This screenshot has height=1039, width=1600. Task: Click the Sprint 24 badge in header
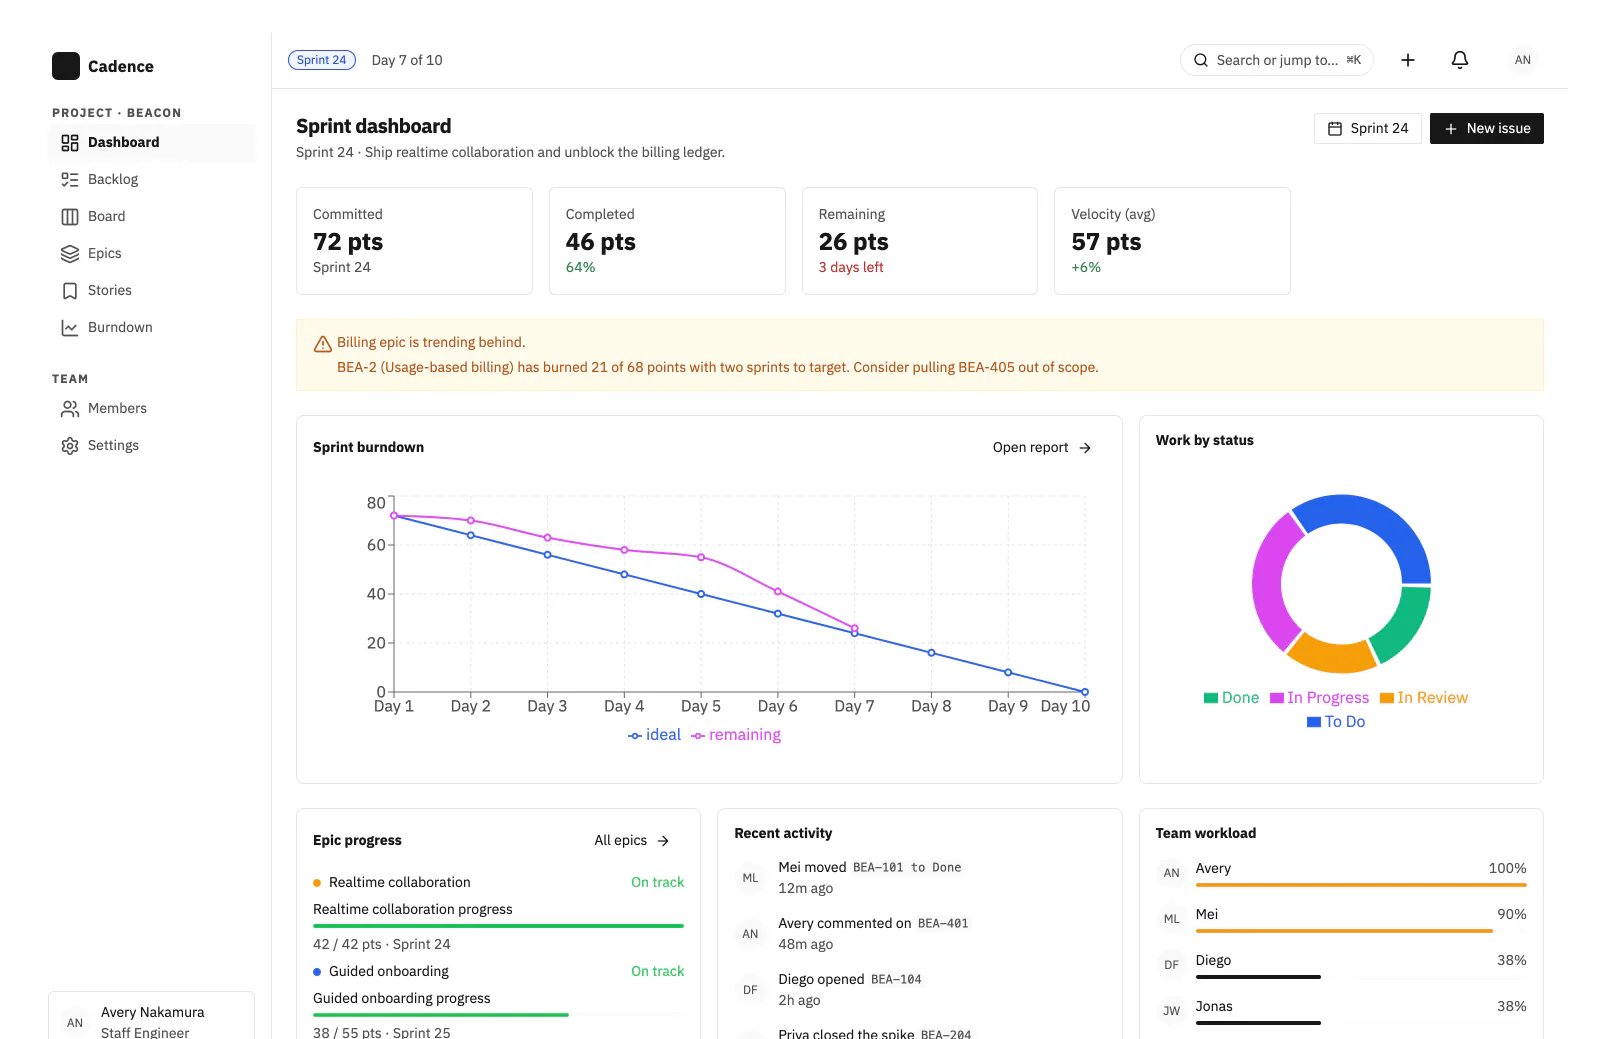(322, 60)
